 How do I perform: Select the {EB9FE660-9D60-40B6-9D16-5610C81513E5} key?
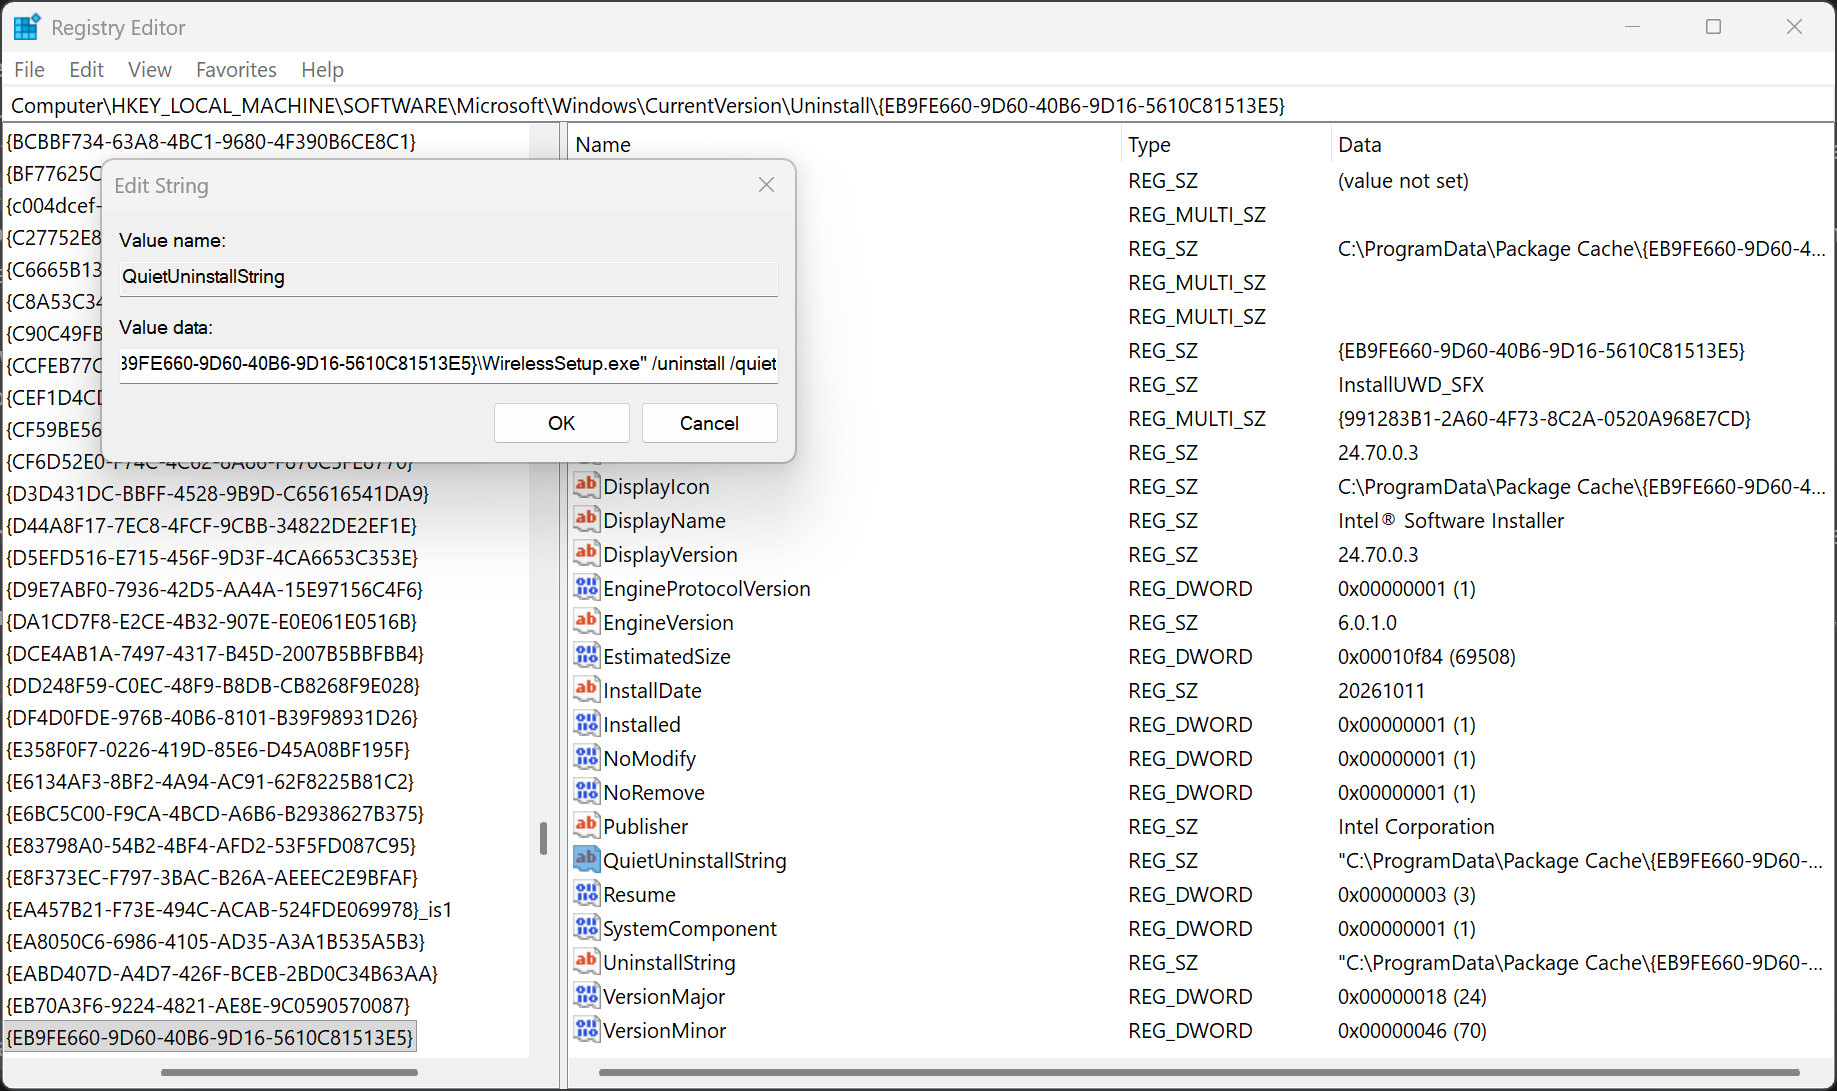(209, 1037)
